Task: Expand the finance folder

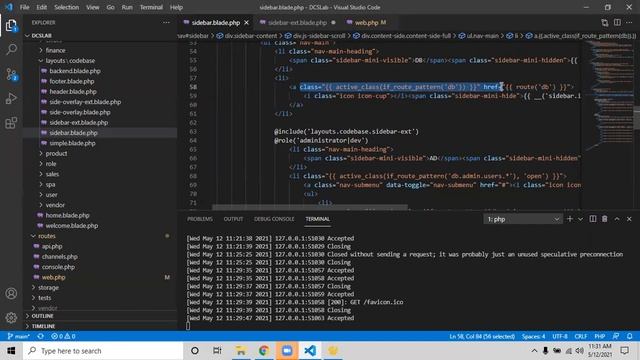Action: 55,50
